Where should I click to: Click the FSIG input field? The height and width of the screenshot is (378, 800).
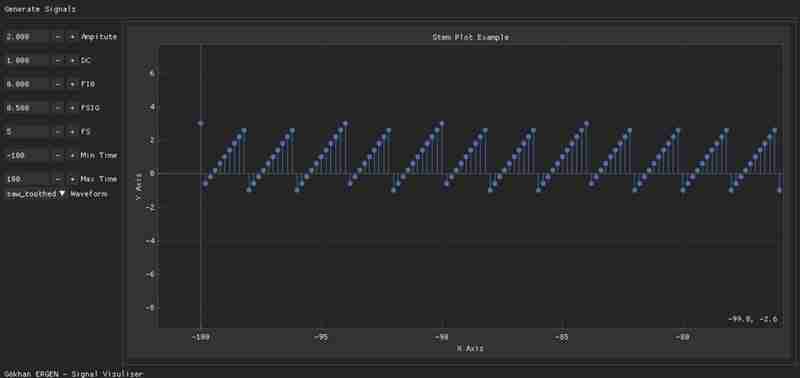tap(27, 108)
